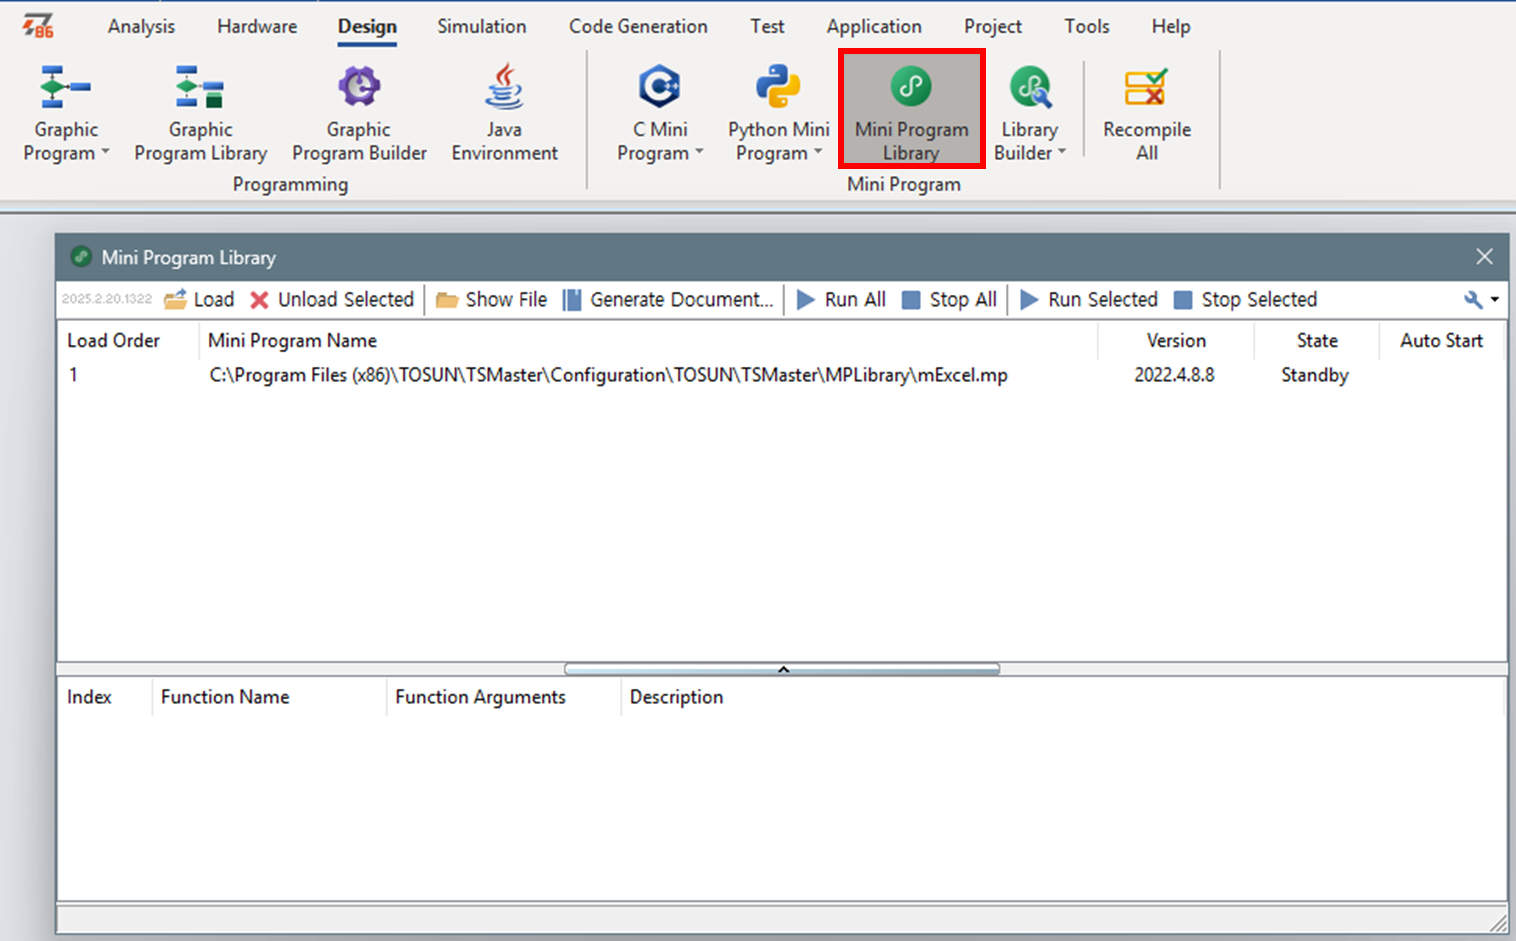Open C Mini Program
The height and width of the screenshot is (941, 1516).
(x=660, y=113)
